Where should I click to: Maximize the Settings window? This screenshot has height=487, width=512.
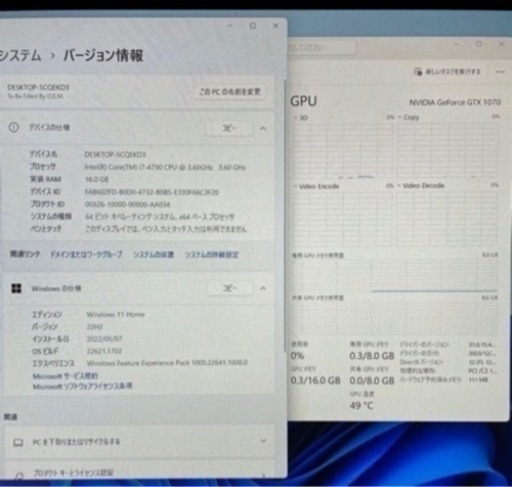(253, 26)
